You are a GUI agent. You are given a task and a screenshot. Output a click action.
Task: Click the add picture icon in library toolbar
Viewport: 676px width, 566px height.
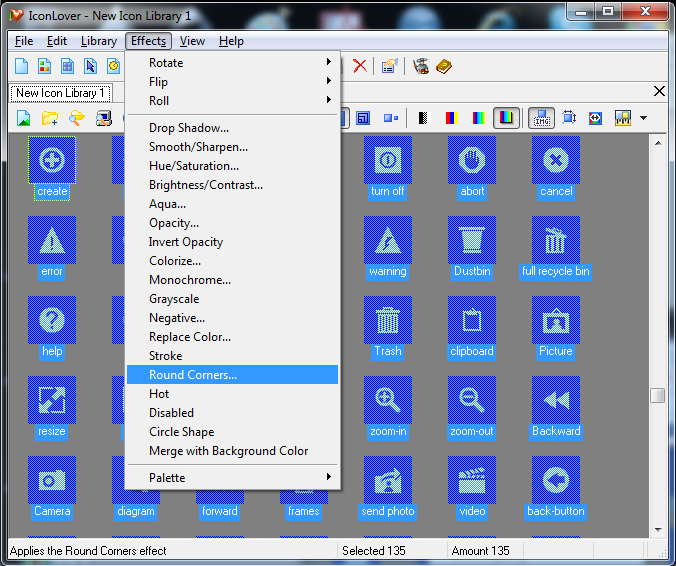coord(24,118)
